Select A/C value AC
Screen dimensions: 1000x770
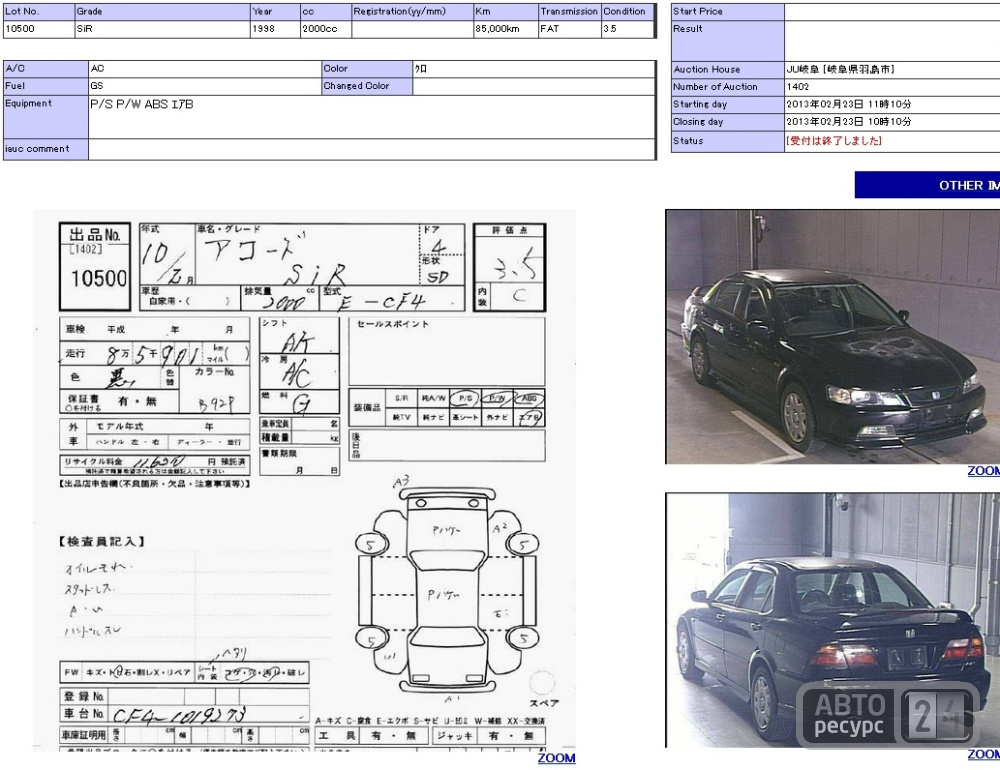coord(97,68)
